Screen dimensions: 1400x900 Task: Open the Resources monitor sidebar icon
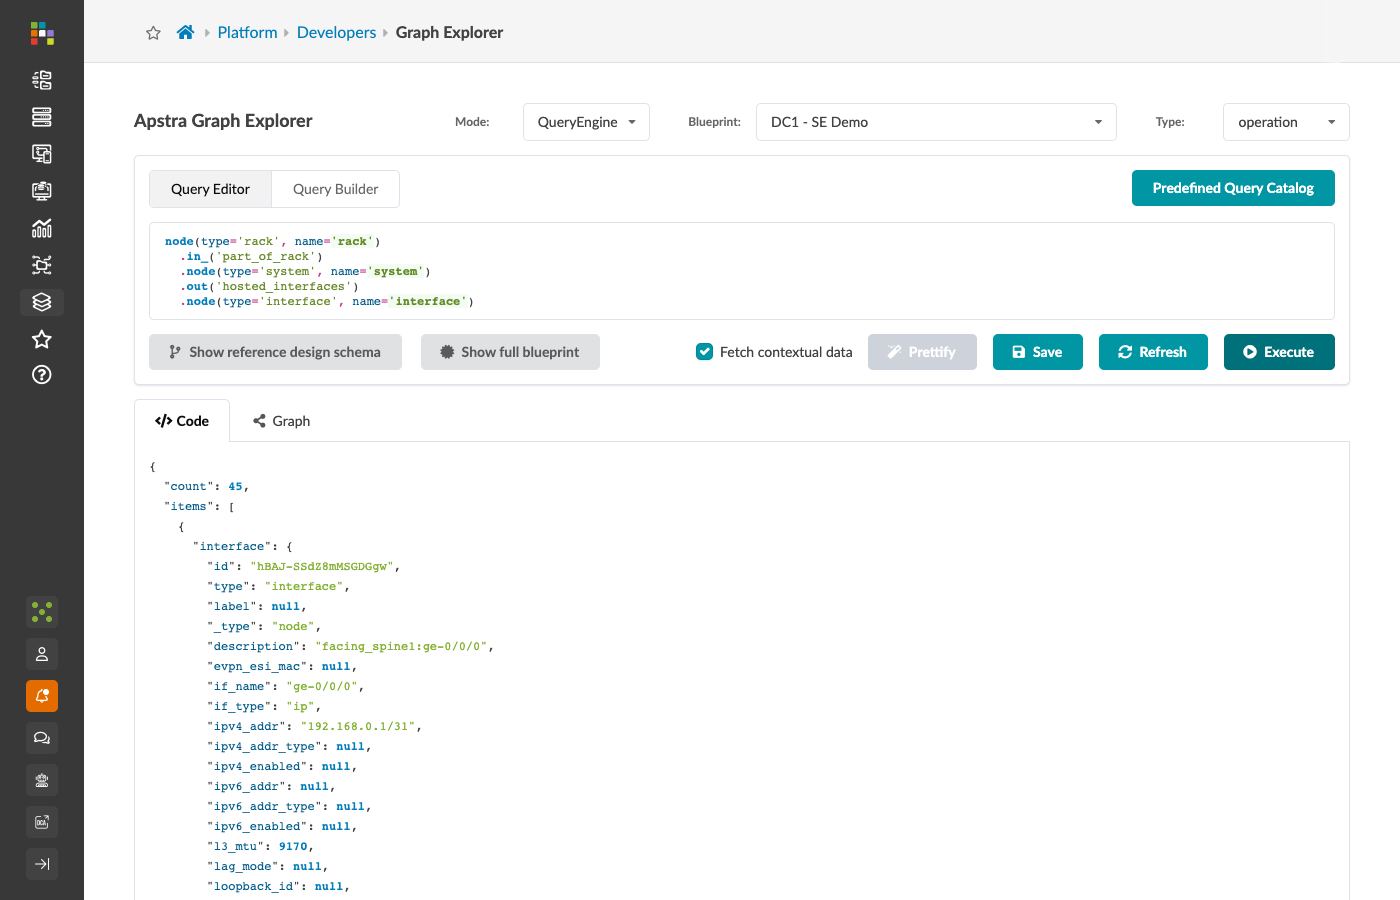click(42, 191)
